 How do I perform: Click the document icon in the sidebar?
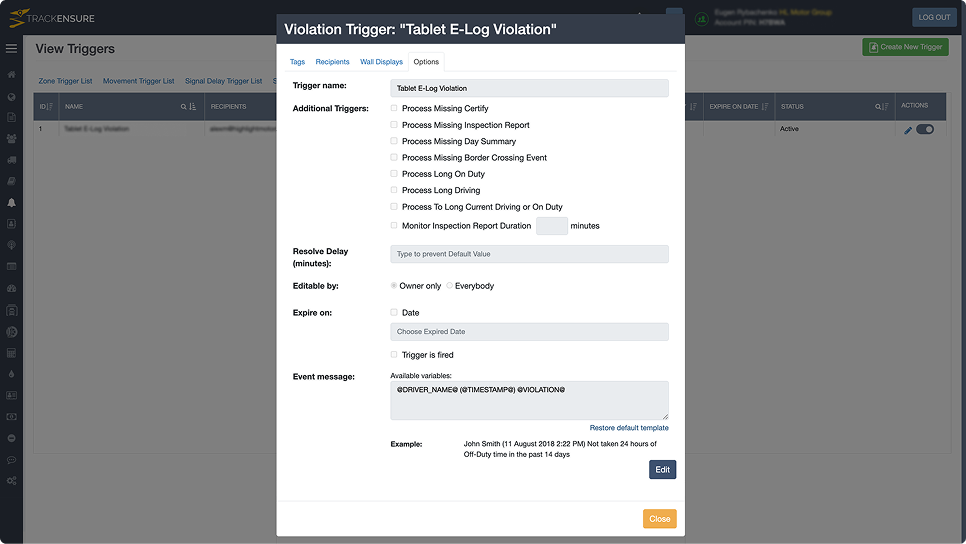click(11, 117)
